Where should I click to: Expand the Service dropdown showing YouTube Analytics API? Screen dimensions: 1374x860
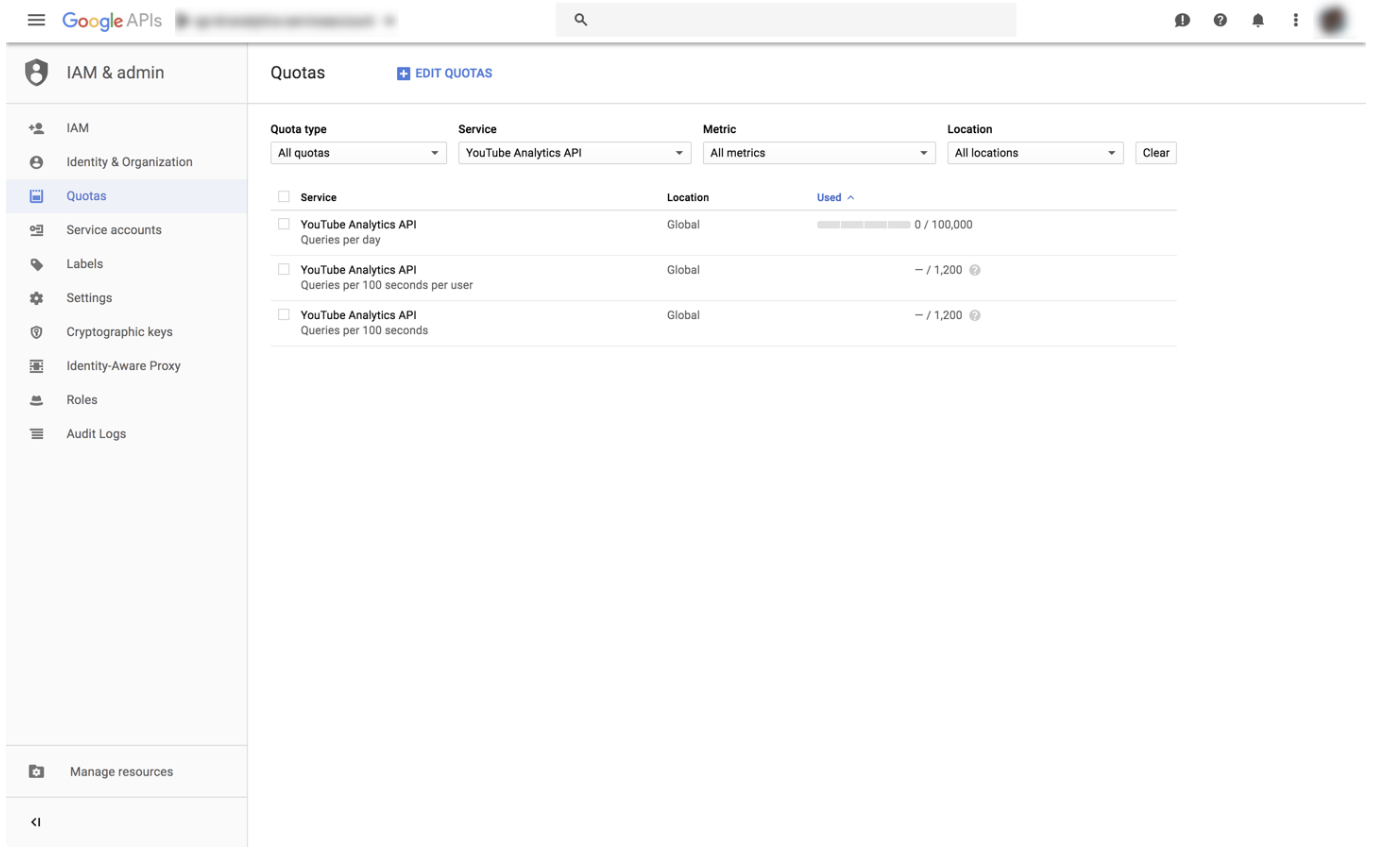click(x=574, y=153)
